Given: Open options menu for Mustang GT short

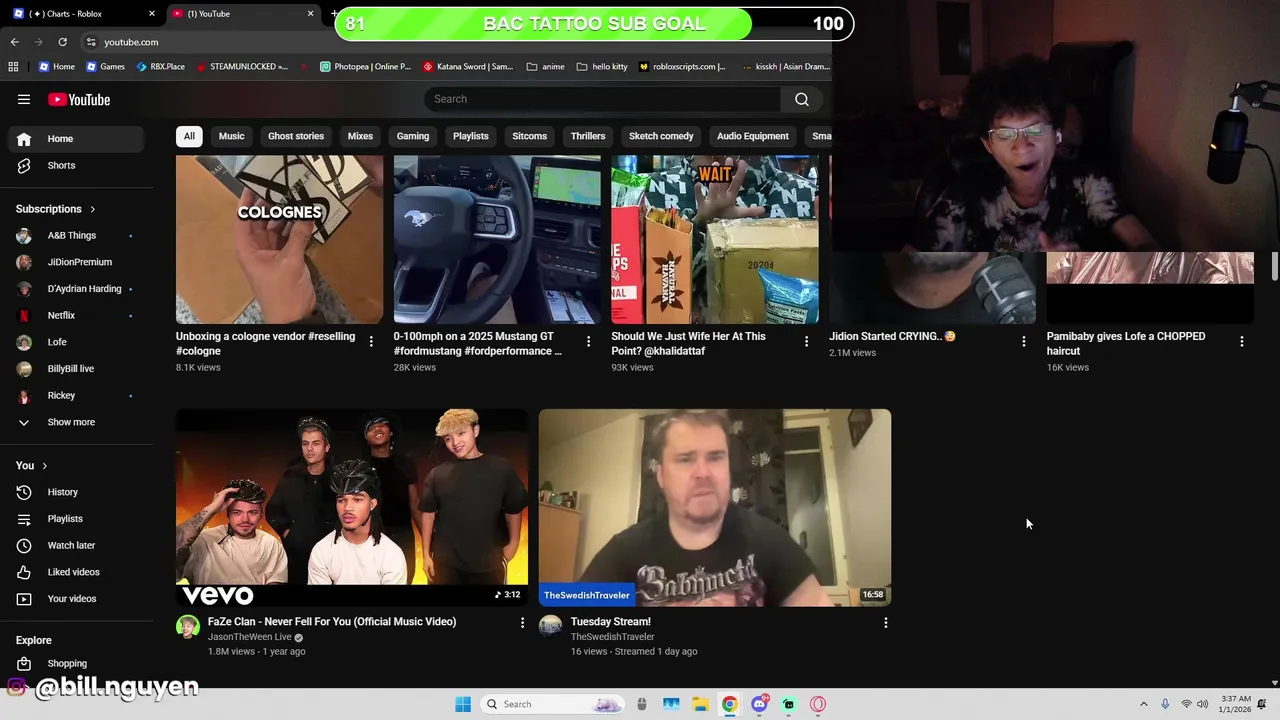Looking at the screenshot, I should 588,342.
